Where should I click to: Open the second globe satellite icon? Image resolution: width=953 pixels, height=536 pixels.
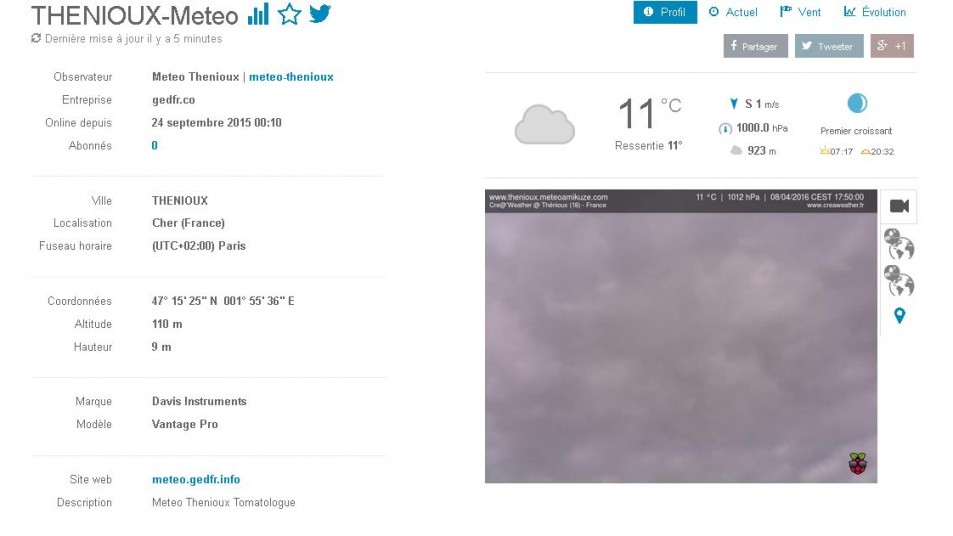click(x=899, y=280)
